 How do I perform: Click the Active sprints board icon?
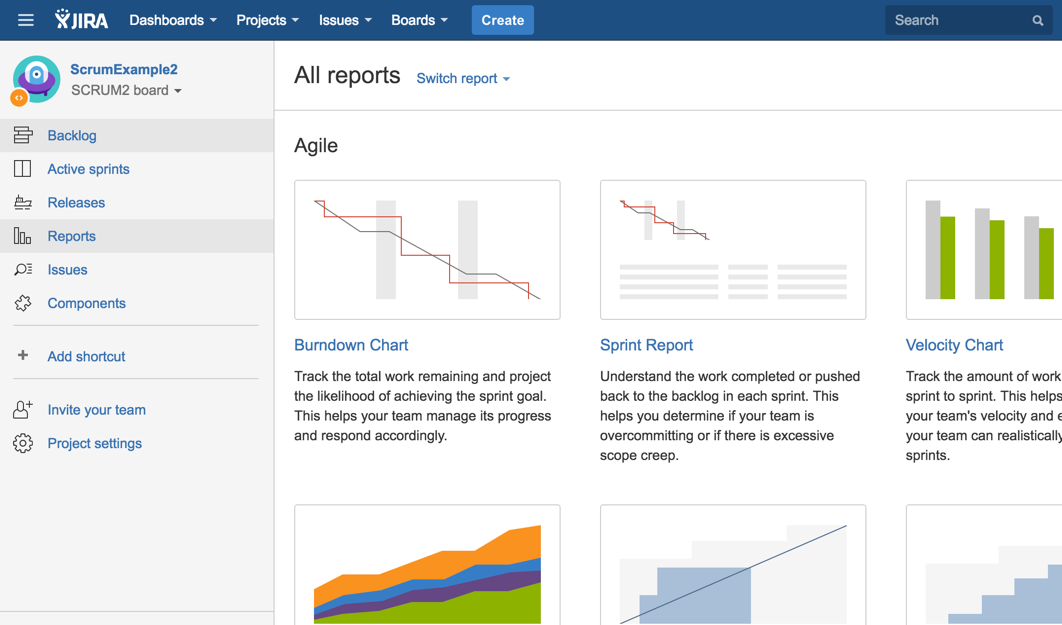coord(22,169)
